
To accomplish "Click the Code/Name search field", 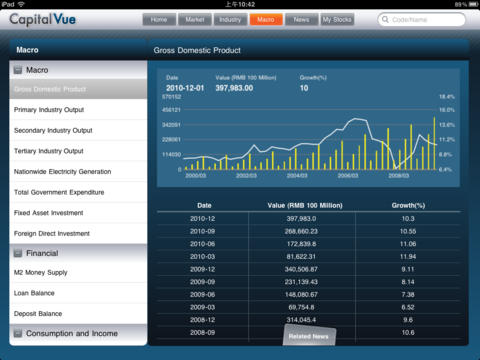I will [x=422, y=20].
